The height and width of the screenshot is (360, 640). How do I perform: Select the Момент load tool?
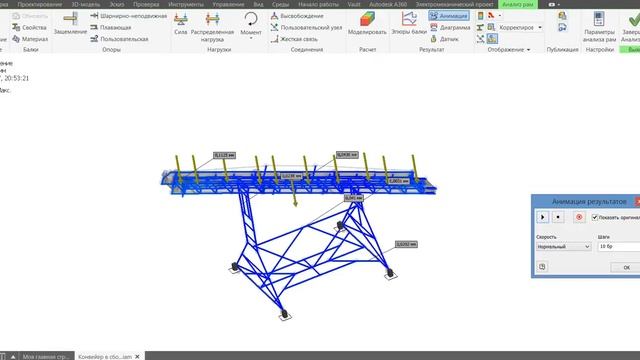click(251, 24)
